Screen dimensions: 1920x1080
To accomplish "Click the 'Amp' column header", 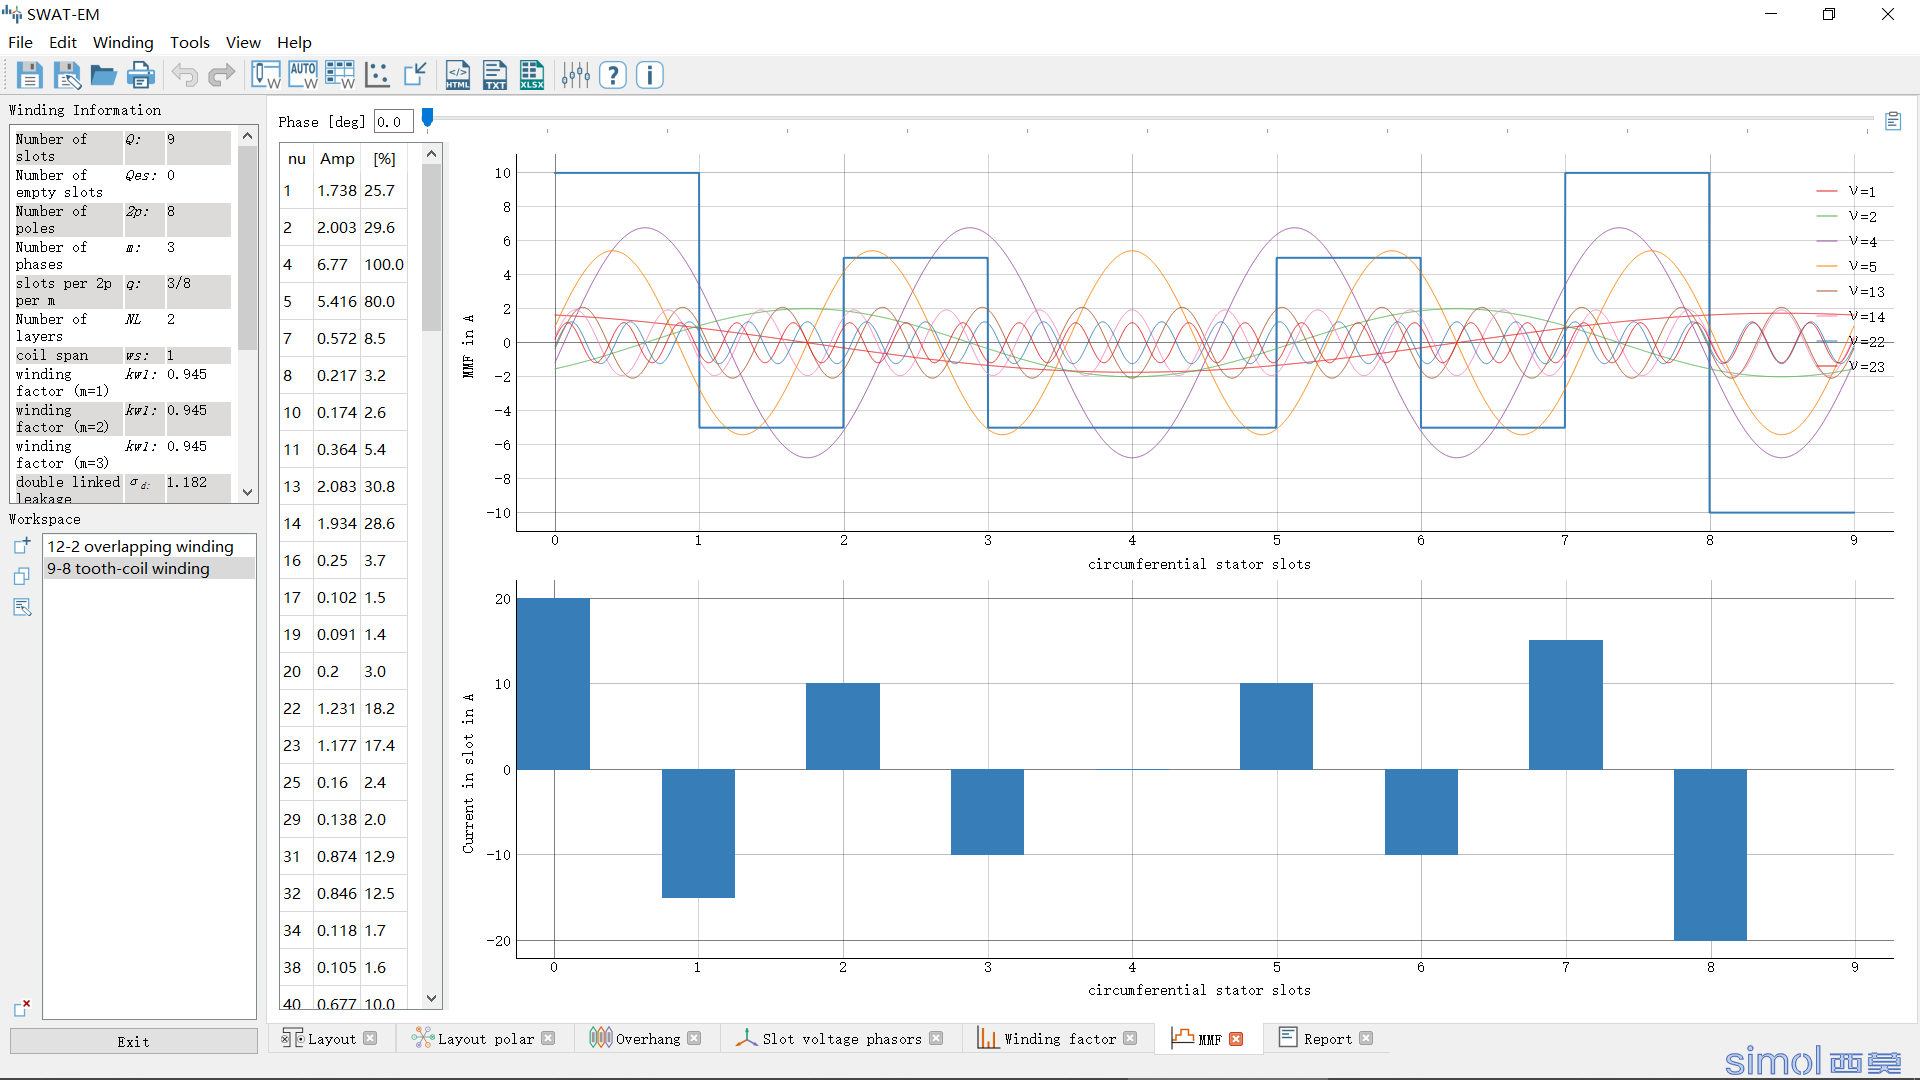I will tap(337, 158).
